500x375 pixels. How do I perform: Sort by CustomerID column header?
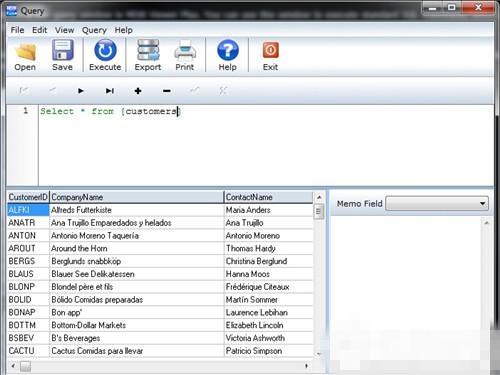click(28, 197)
